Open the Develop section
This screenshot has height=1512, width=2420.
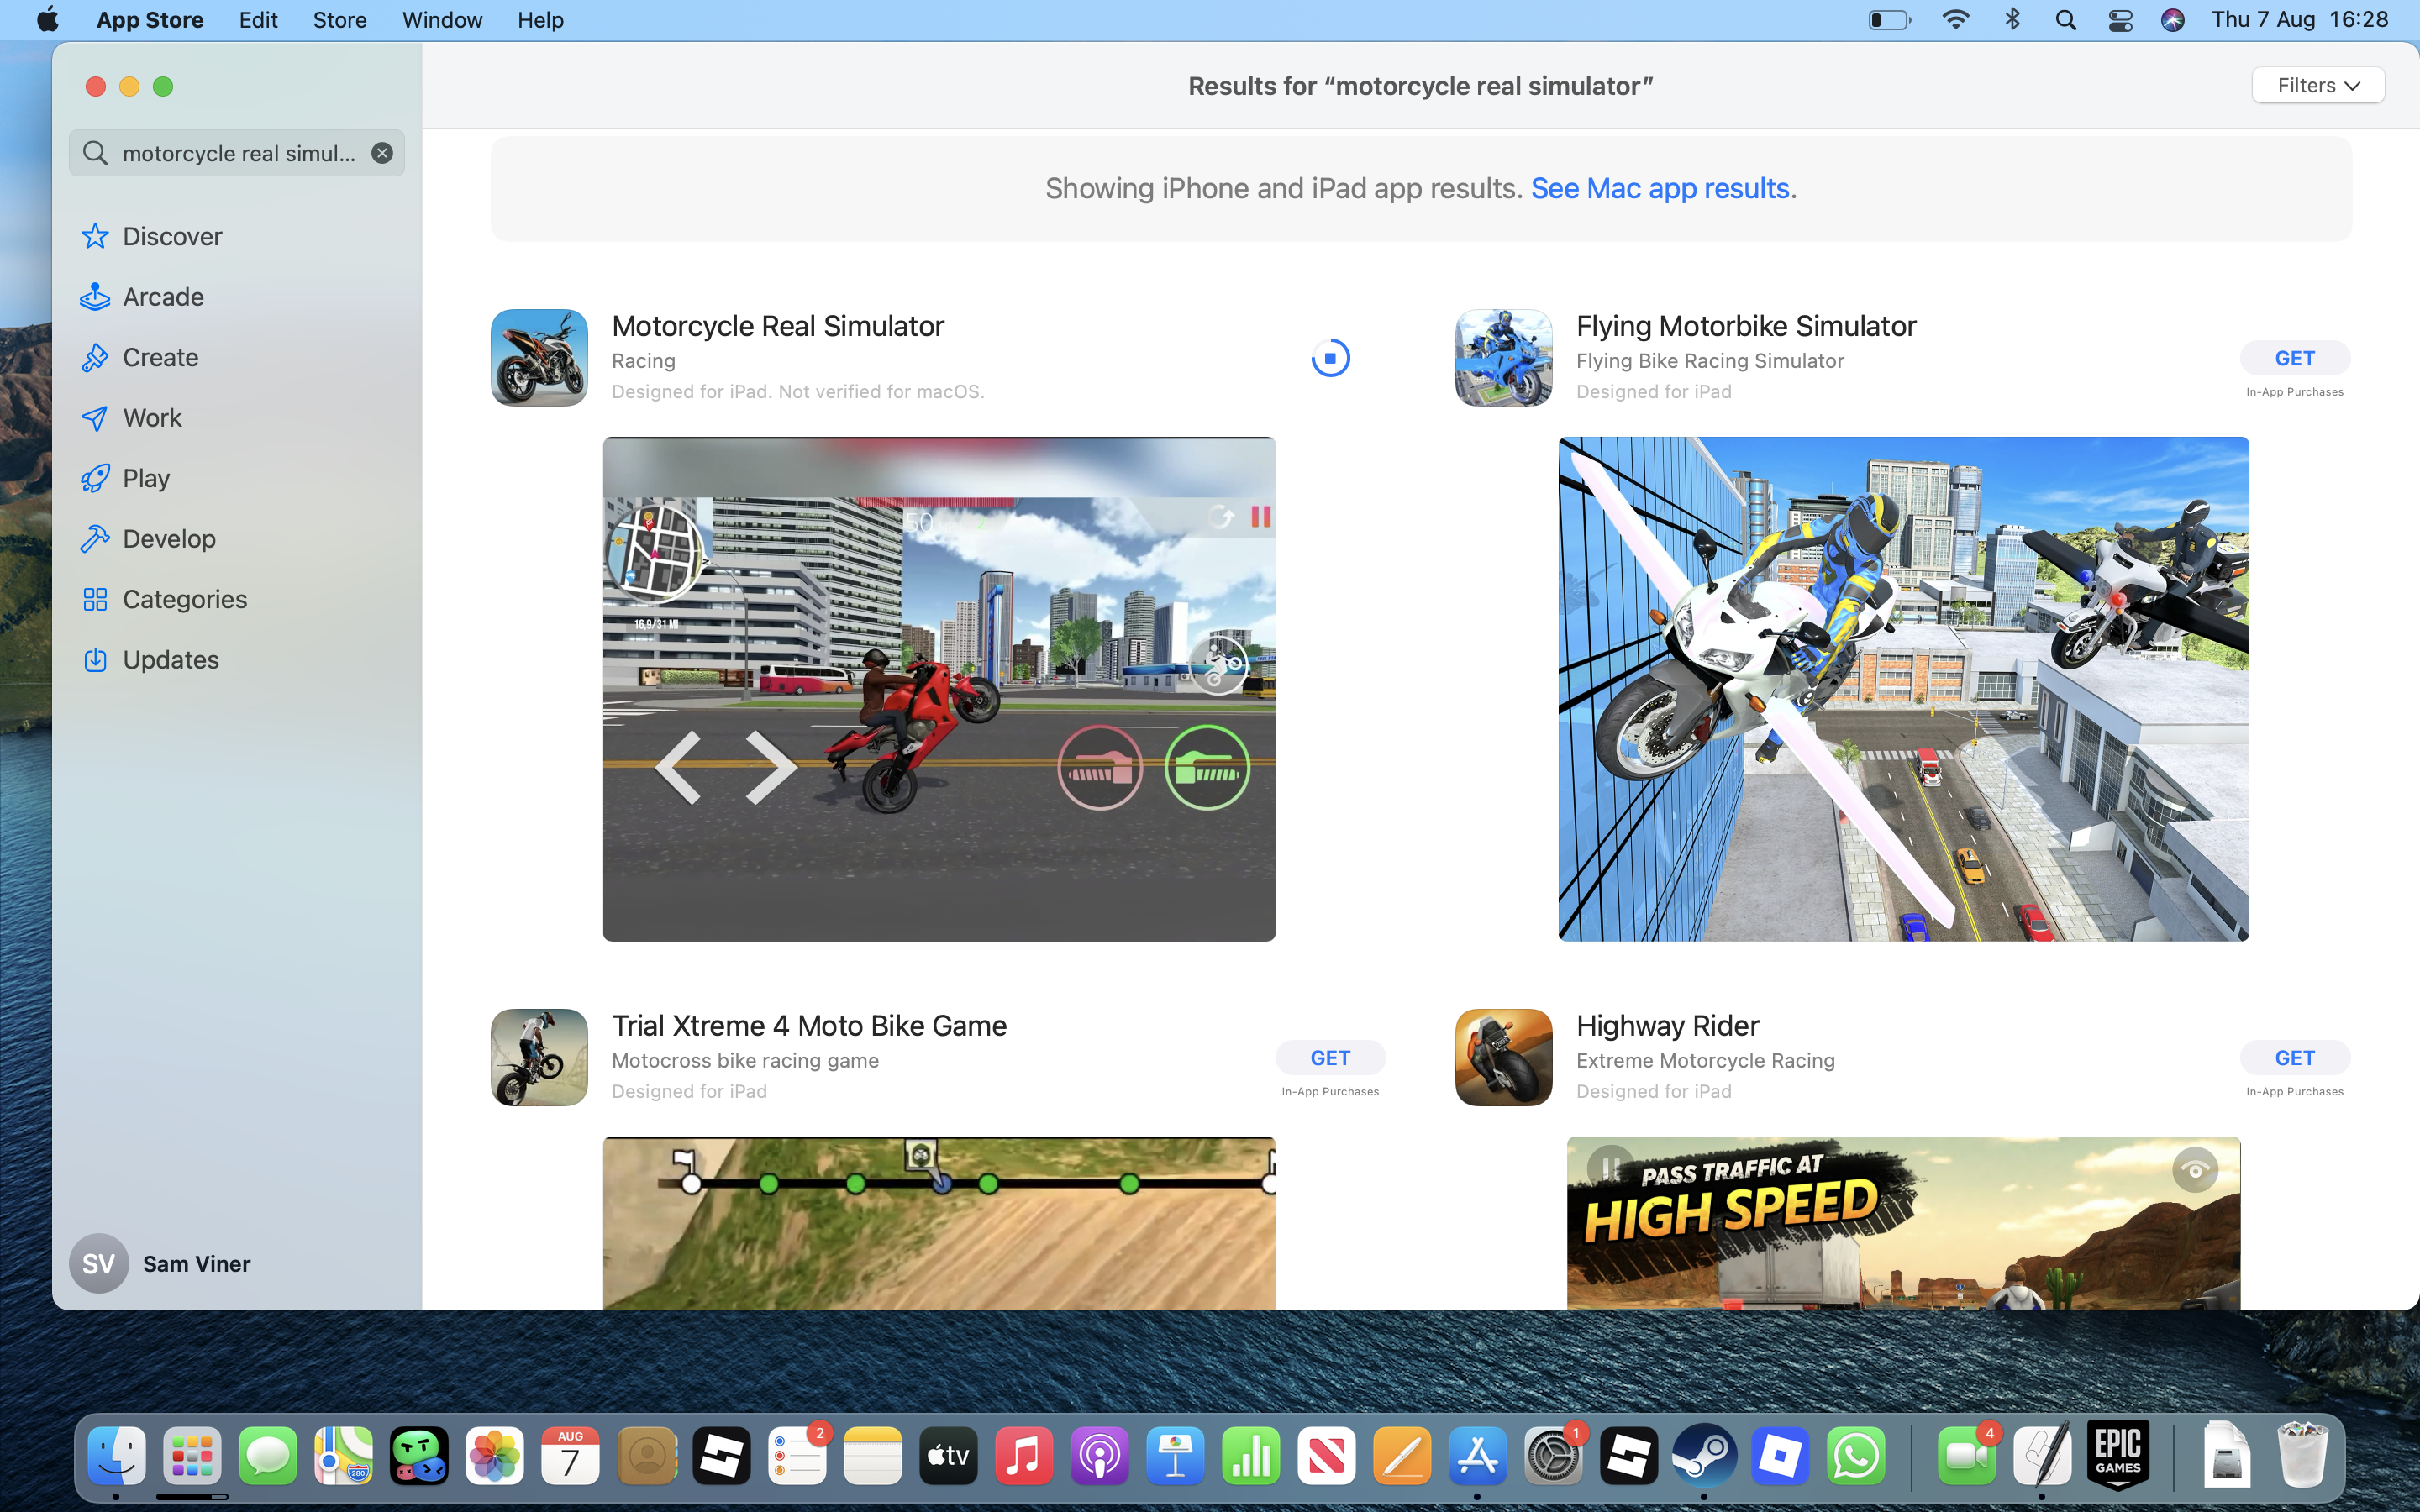point(237,539)
